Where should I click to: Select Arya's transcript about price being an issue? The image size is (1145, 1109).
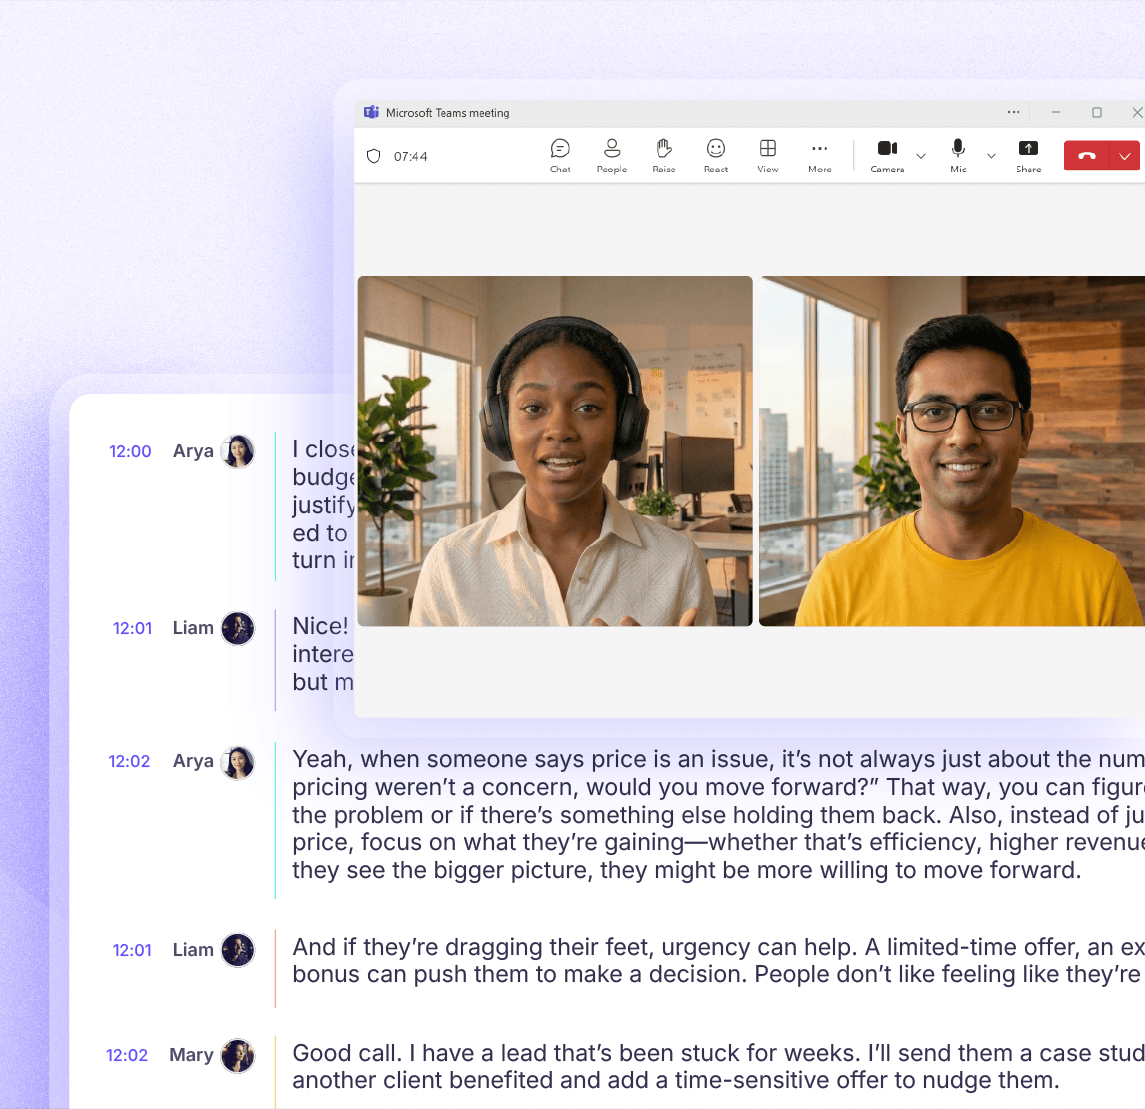coord(719,815)
